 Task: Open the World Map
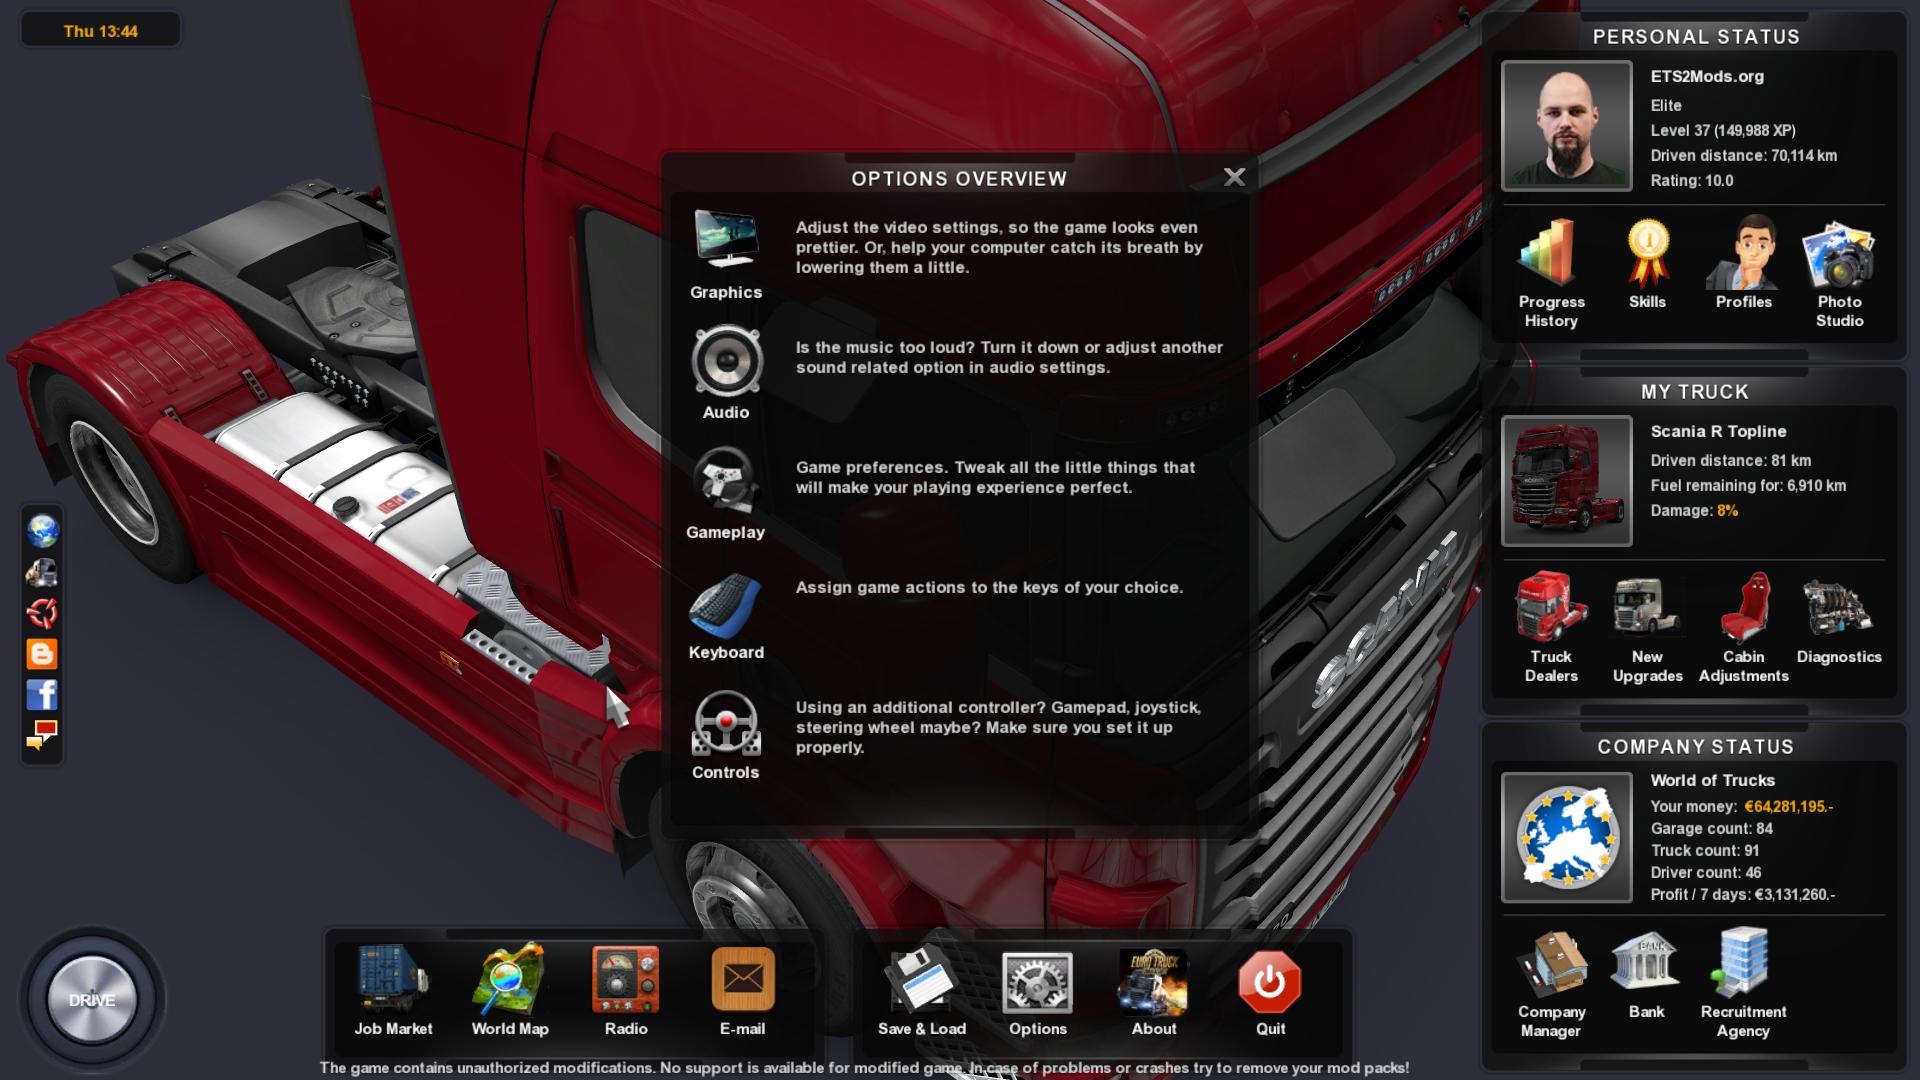[510, 982]
